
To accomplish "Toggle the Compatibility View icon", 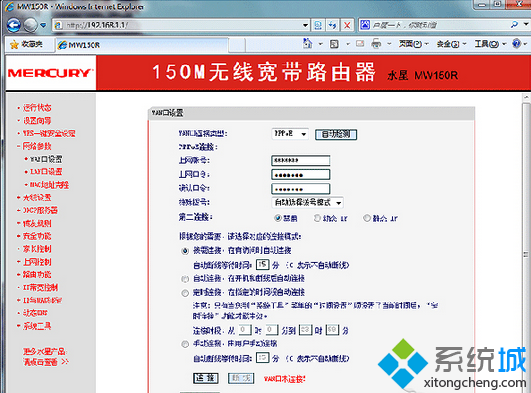I will point(318,25).
